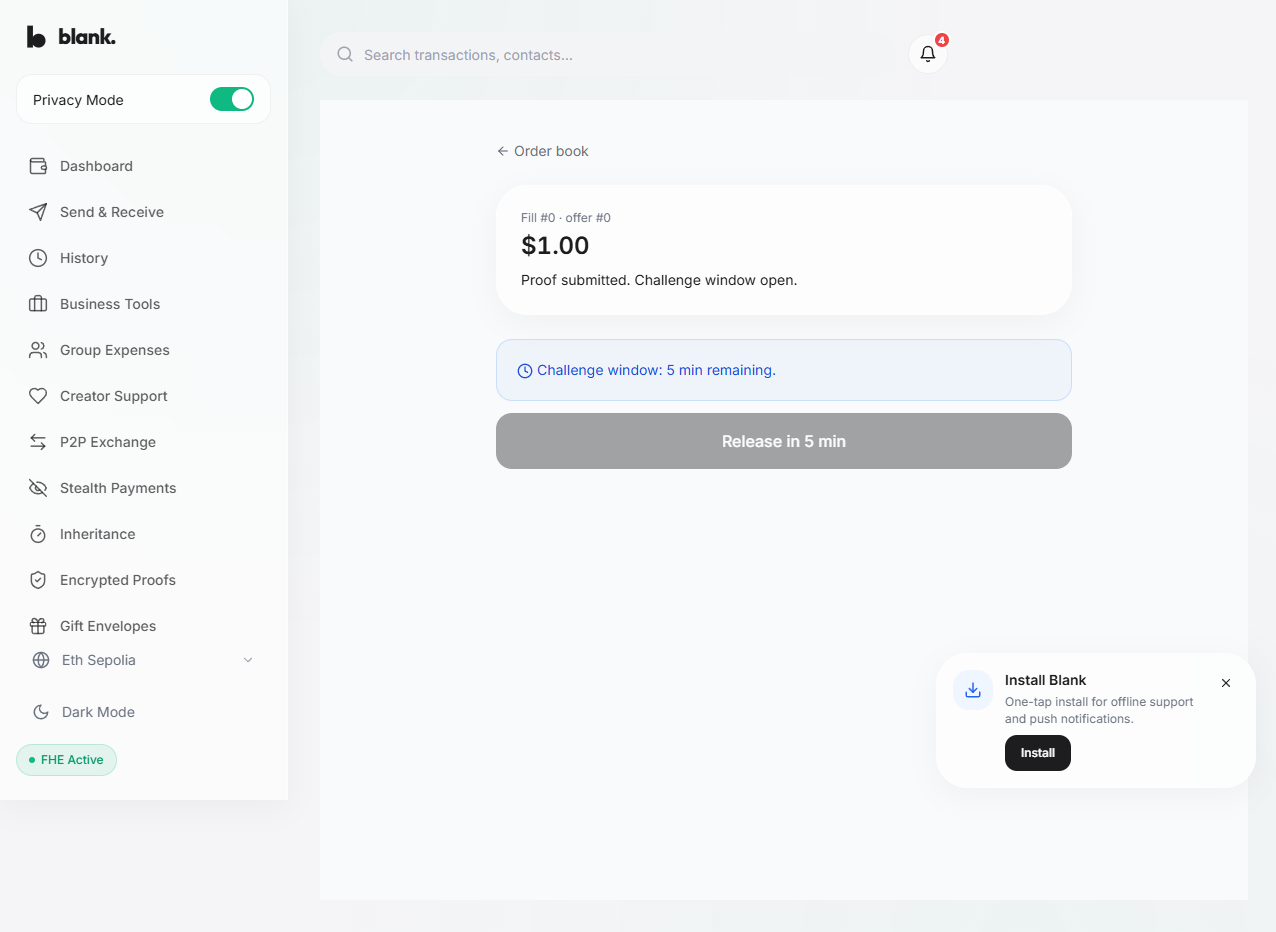
Task: Click the Send & Receive paper plane icon
Action: (x=38, y=212)
